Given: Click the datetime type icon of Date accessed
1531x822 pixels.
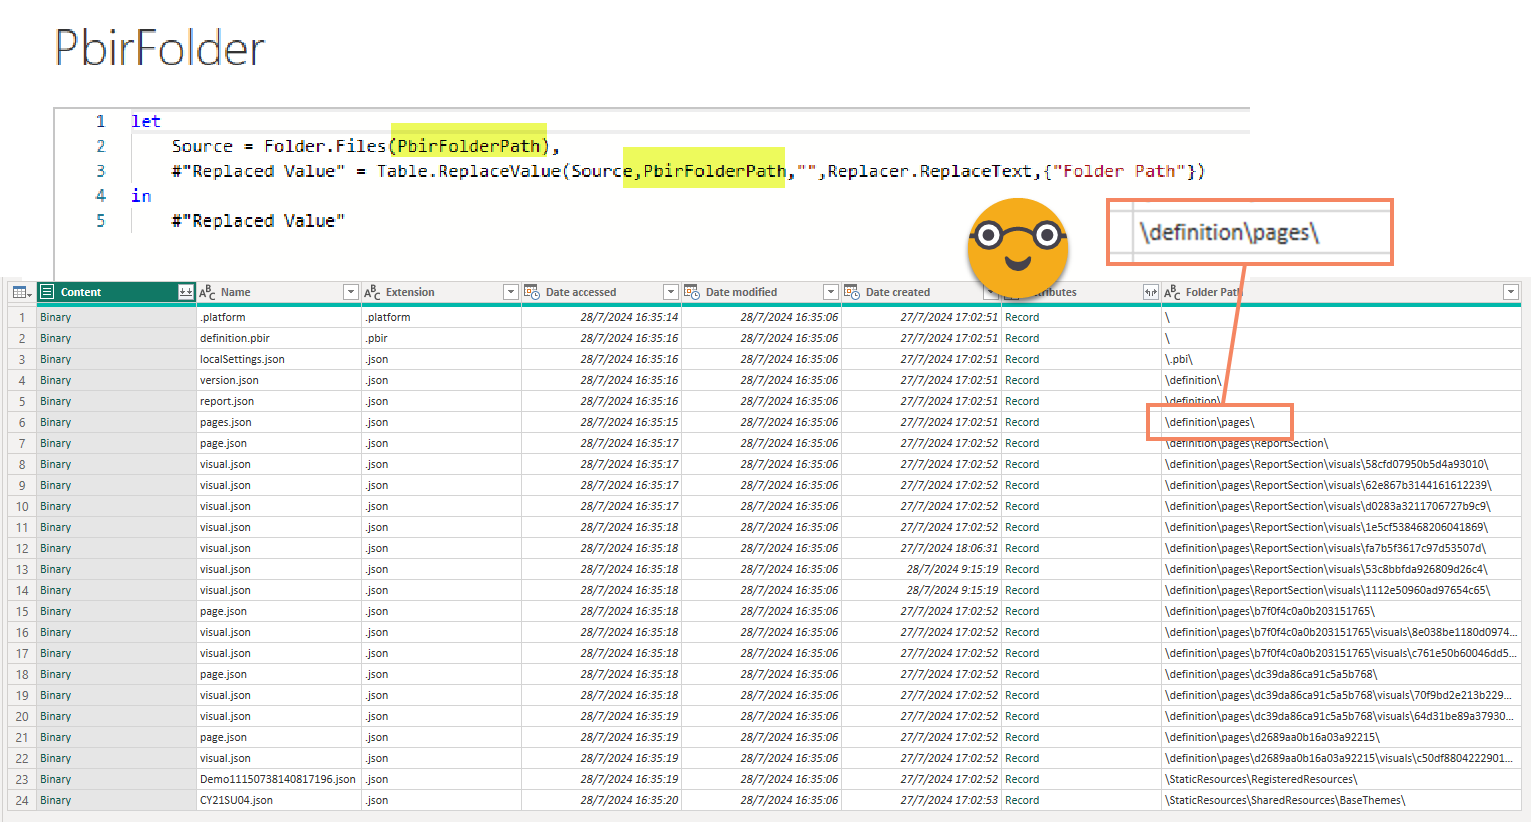Looking at the screenshot, I should 532,292.
